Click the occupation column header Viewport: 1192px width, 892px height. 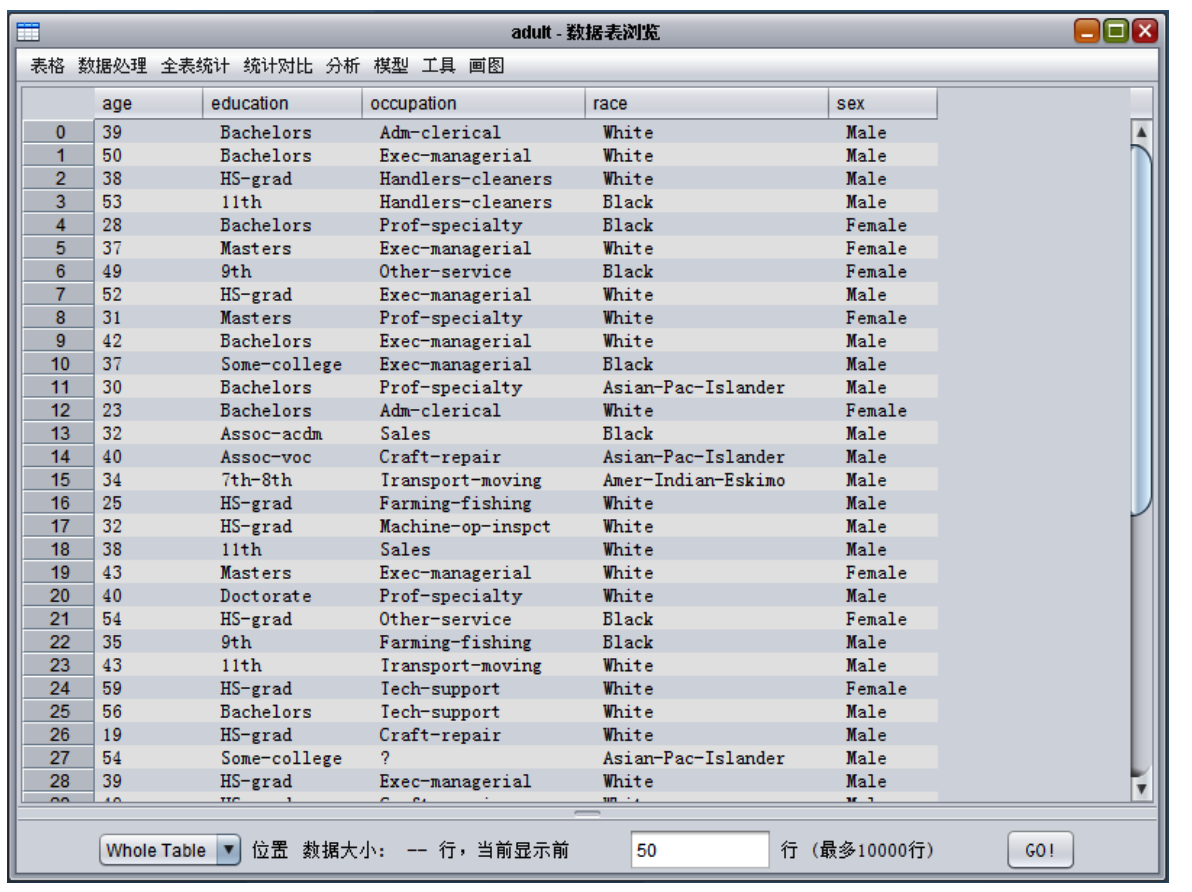474,103
